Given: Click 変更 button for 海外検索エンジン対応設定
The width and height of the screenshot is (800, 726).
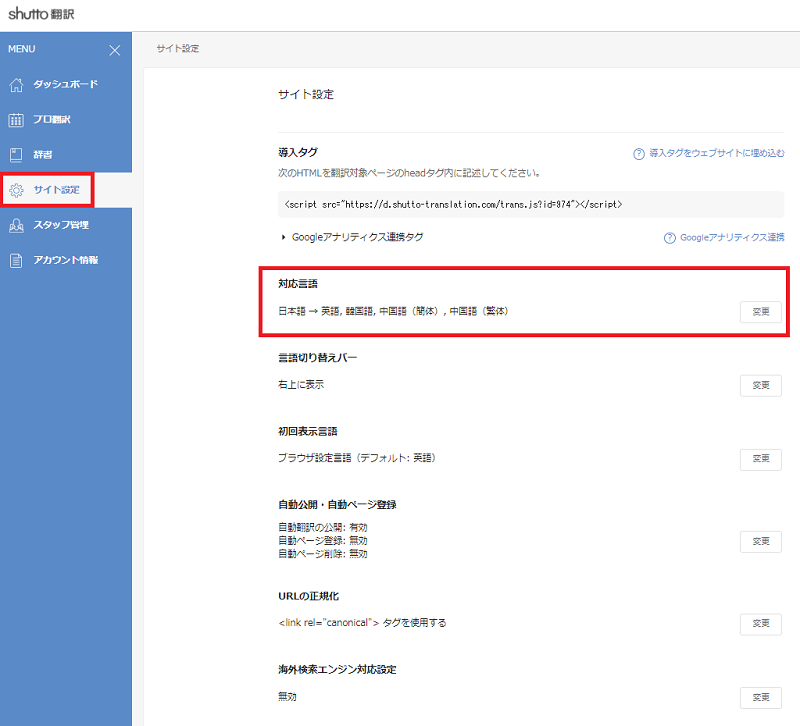Looking at the screenshot, I should [761, 697].
